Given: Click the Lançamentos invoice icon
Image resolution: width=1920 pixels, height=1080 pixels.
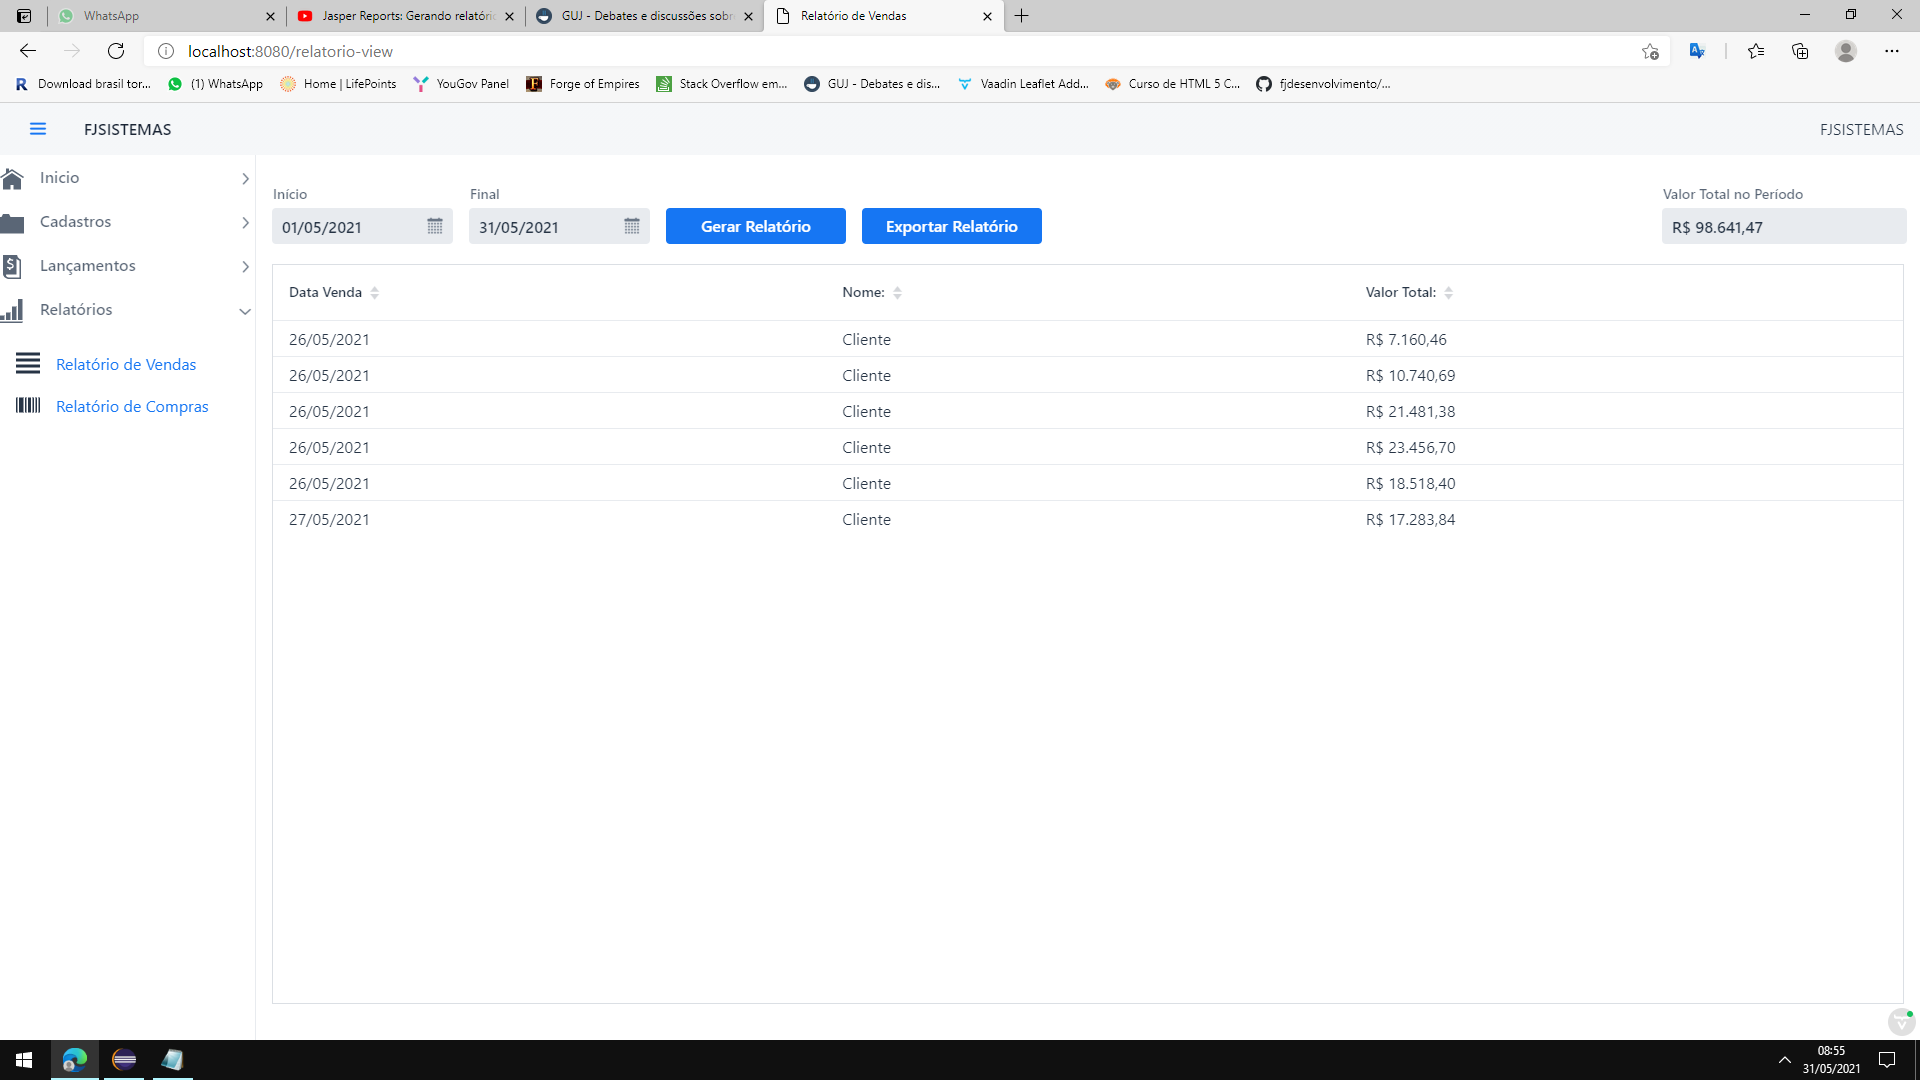Looking at the screenshot, I should pos(12,266).
